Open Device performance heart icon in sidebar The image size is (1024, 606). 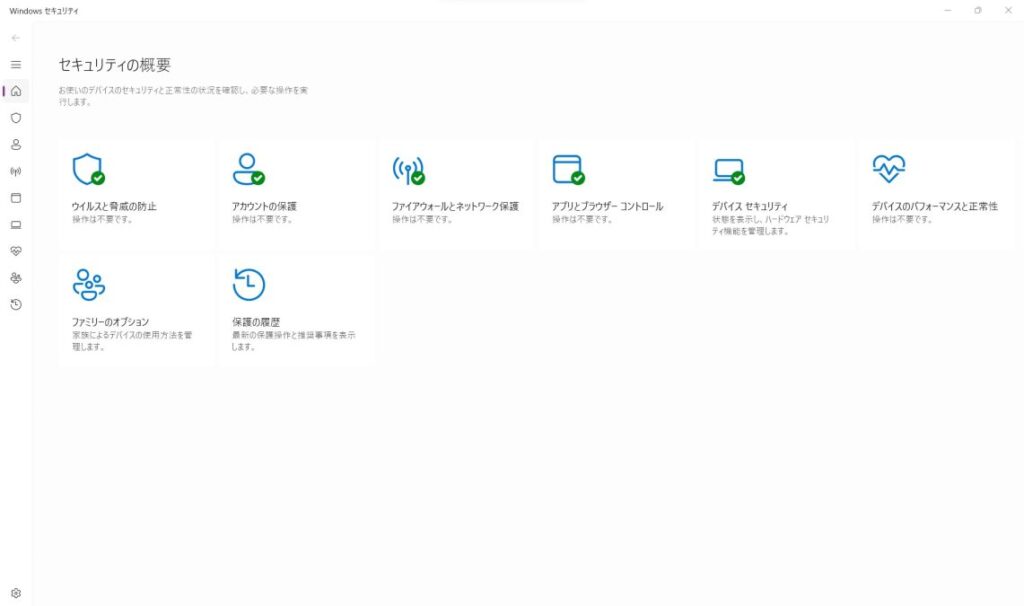point(16,251)
